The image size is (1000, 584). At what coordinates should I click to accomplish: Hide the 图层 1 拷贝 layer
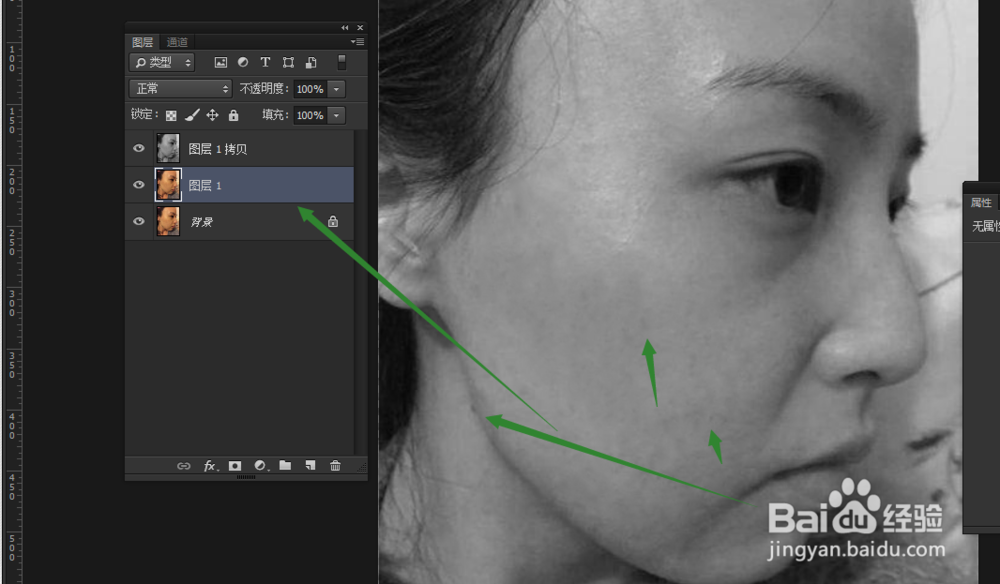[x=138, y=148]
